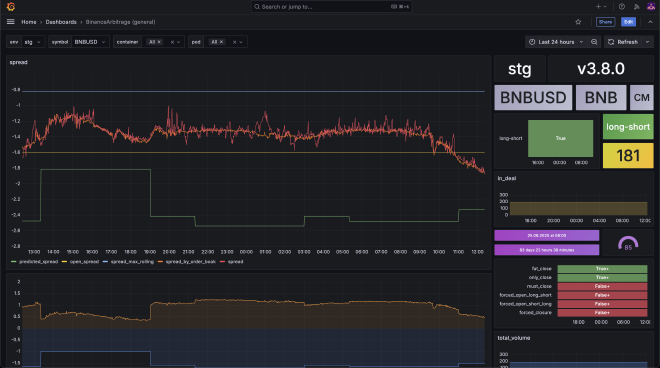This screenshot has width=660, height=368.
Task: Click the BNB stat panel
Action: coord(601,98)
